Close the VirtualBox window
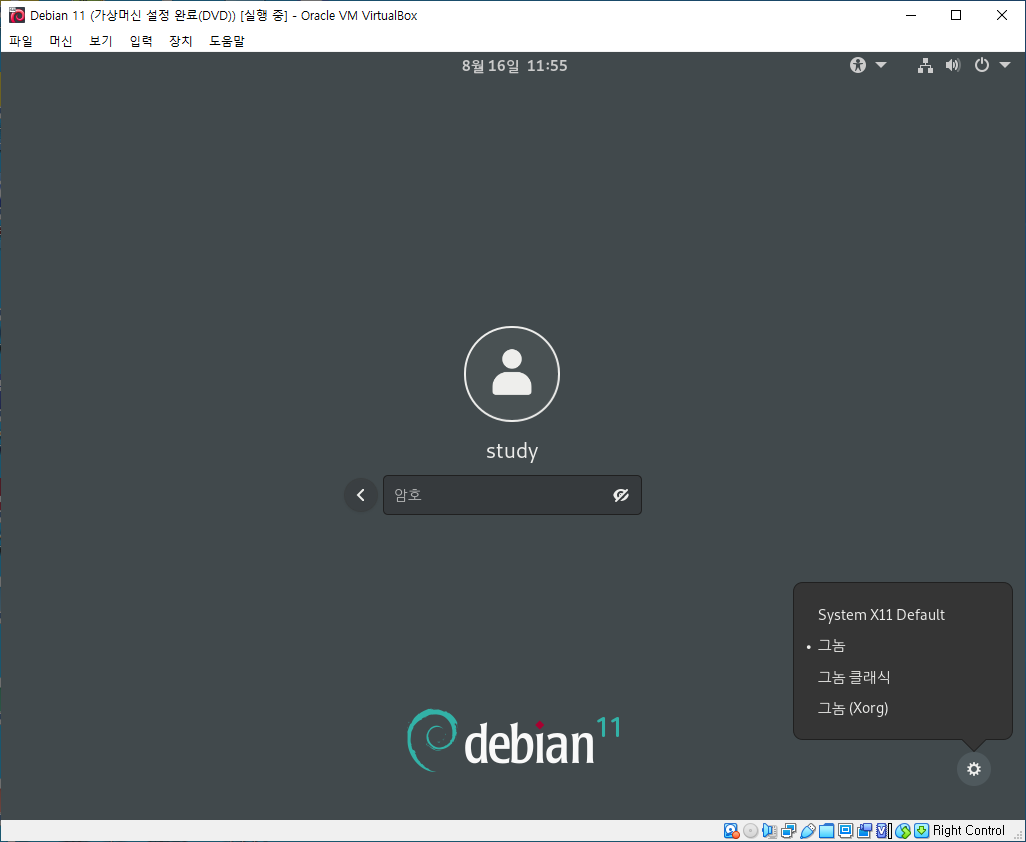Image resolution: width=1026 pixels, height=842 pixels. [1001, 15]
